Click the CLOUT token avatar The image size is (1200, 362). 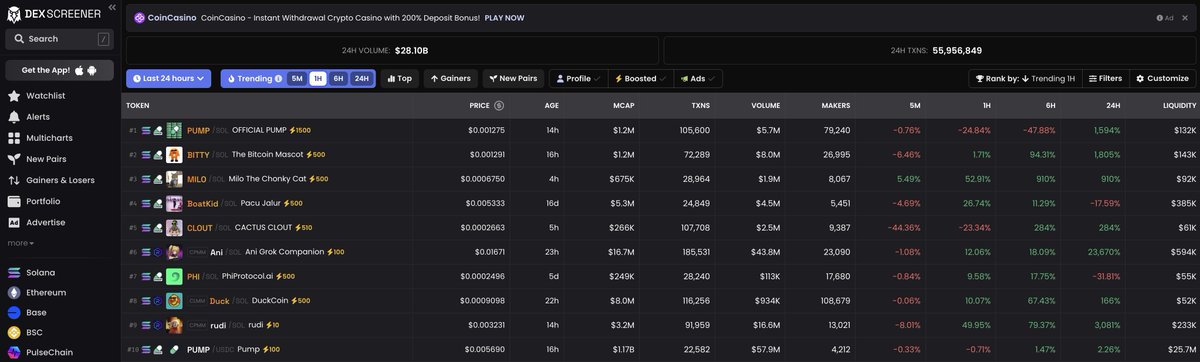click(x=174, y=228)
